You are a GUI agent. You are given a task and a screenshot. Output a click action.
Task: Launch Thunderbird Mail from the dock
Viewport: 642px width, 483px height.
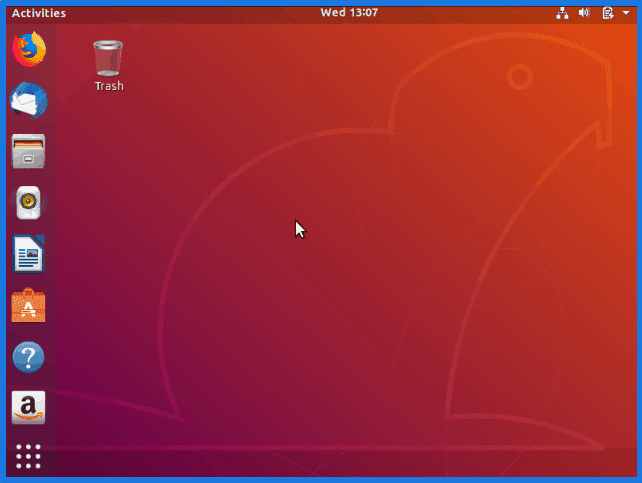(x=29, y=101)
